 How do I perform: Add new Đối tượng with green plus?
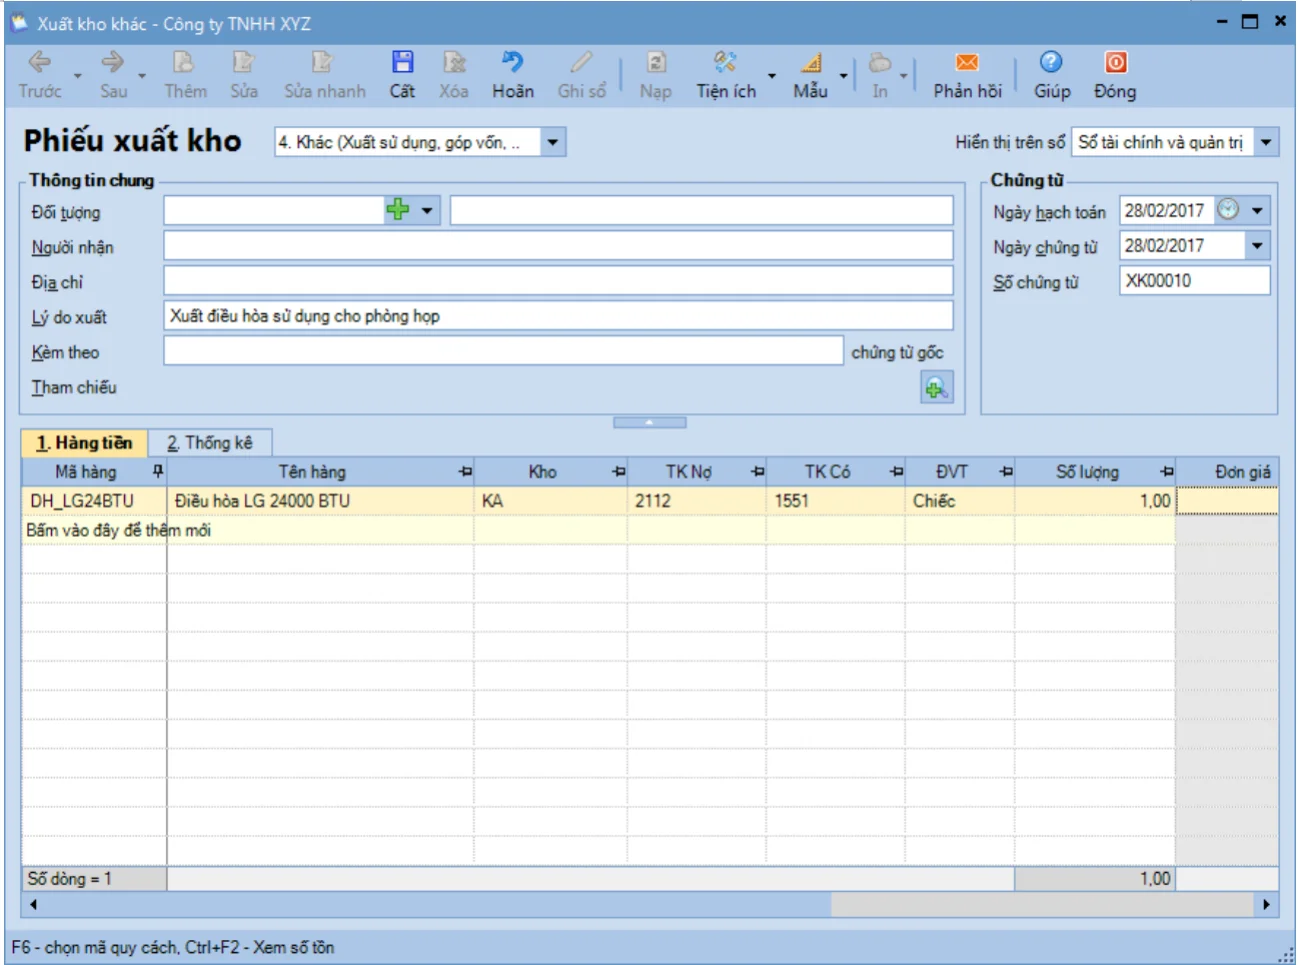(398, 210)
